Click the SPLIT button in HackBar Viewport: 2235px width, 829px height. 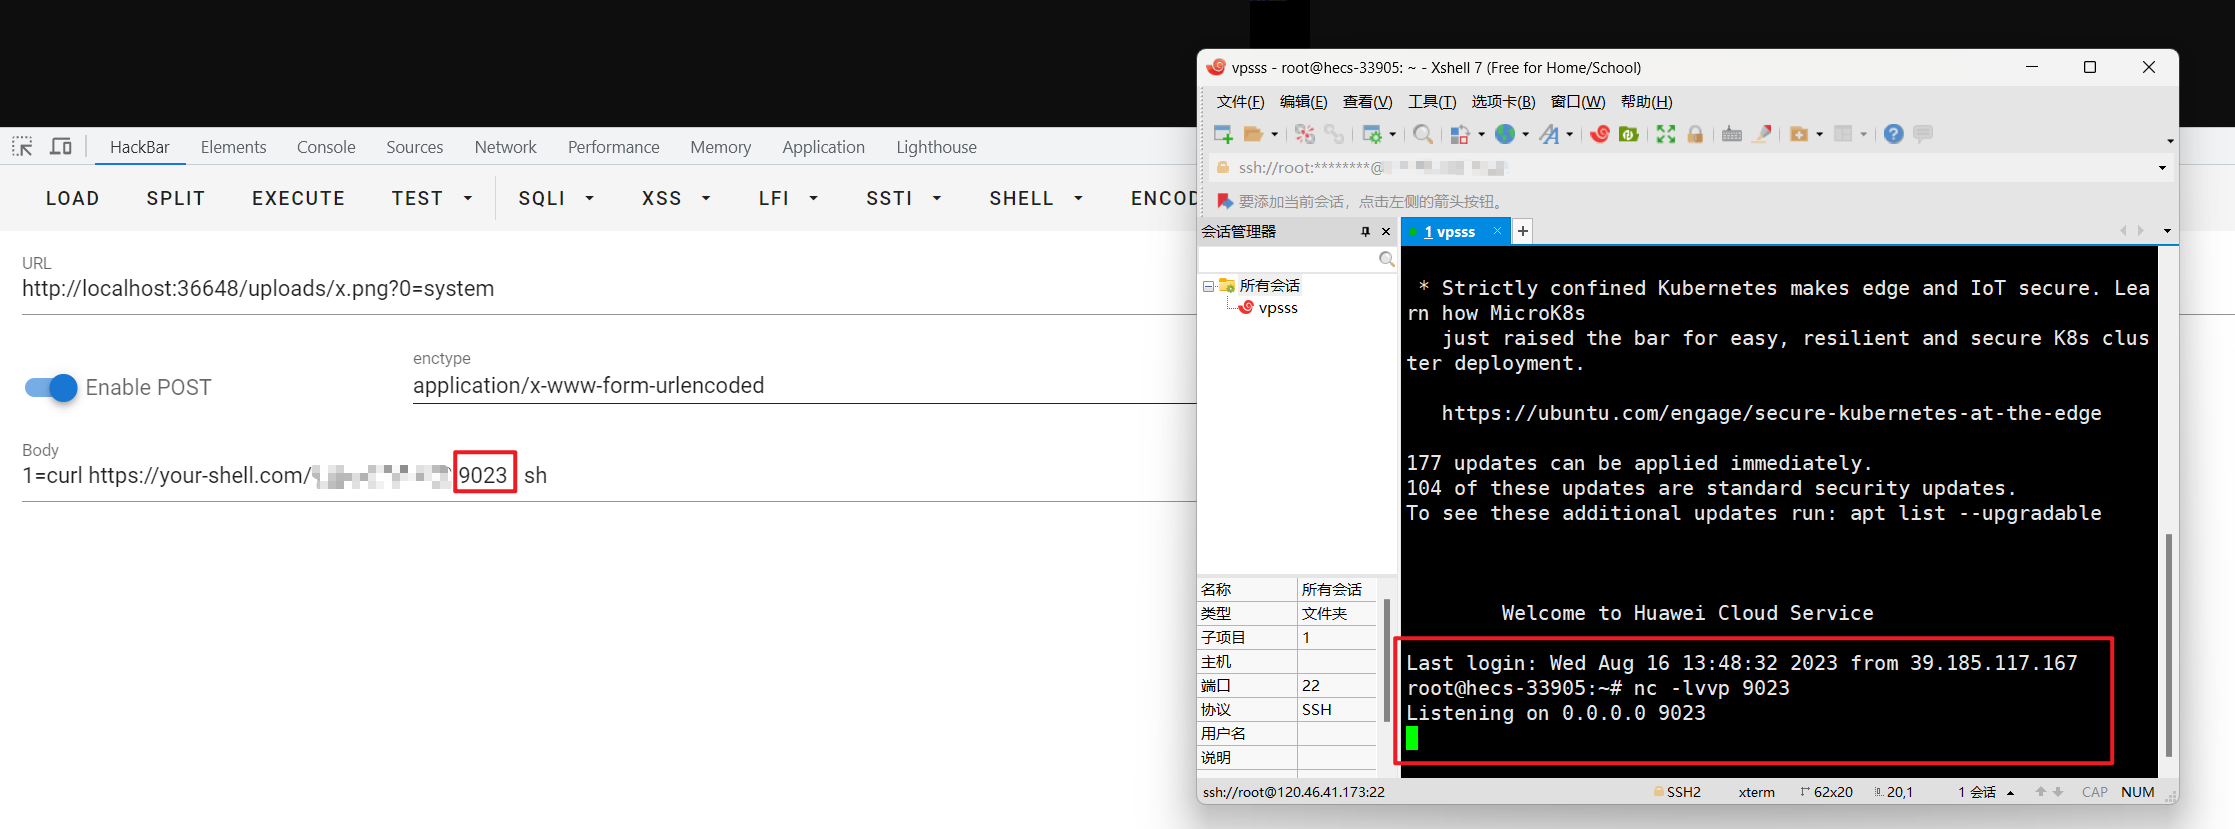tap(176, 198)
